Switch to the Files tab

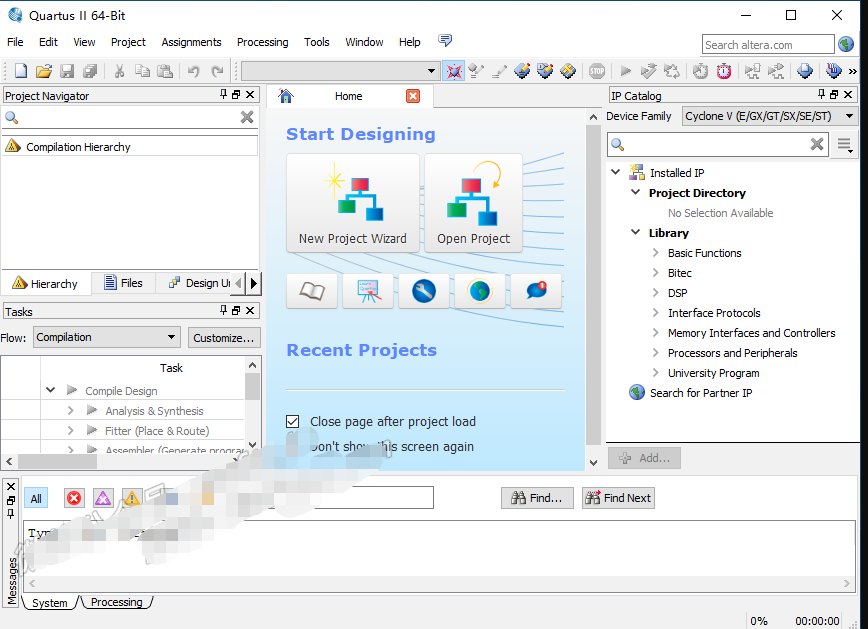point(123,283)
